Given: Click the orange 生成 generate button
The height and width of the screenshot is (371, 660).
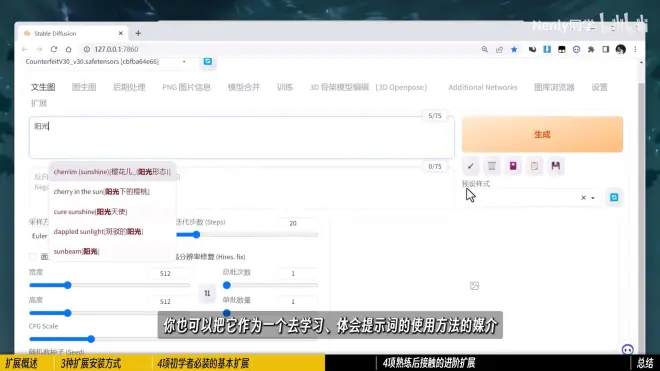Looking at the screenshot, I should point(542,134).
